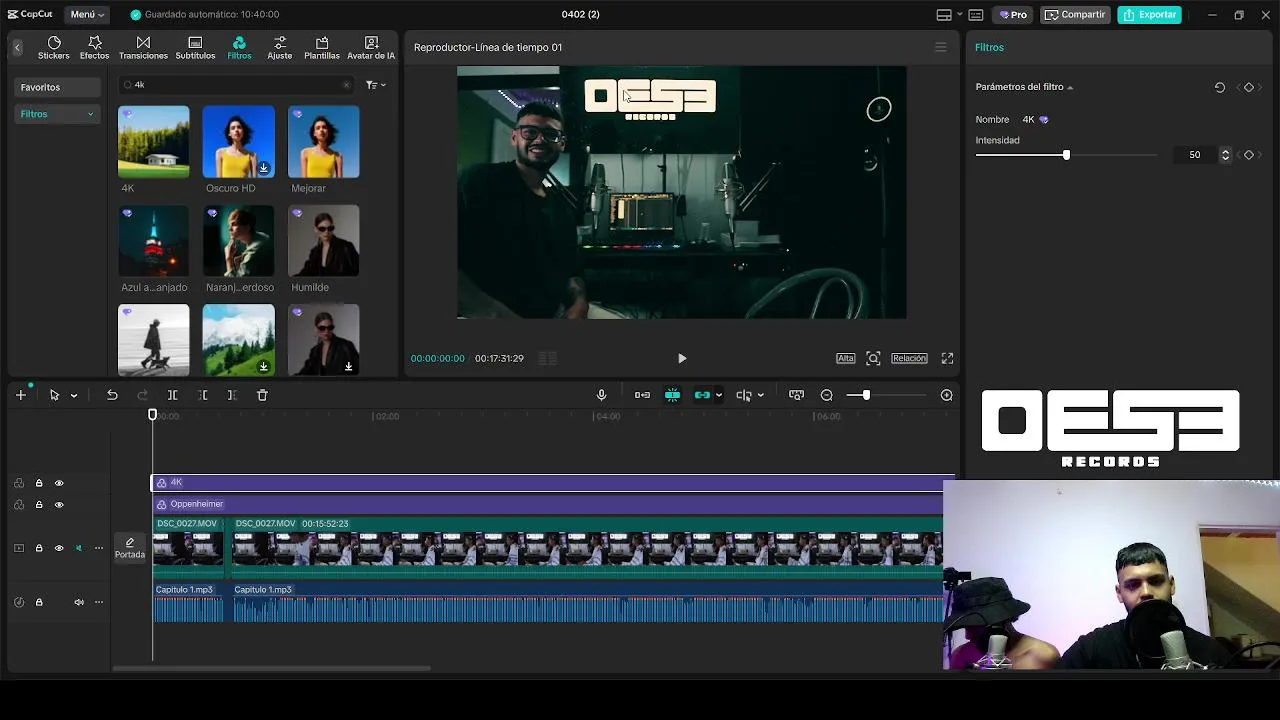Click the reset filter parameters icon

tap(1220, 87)
